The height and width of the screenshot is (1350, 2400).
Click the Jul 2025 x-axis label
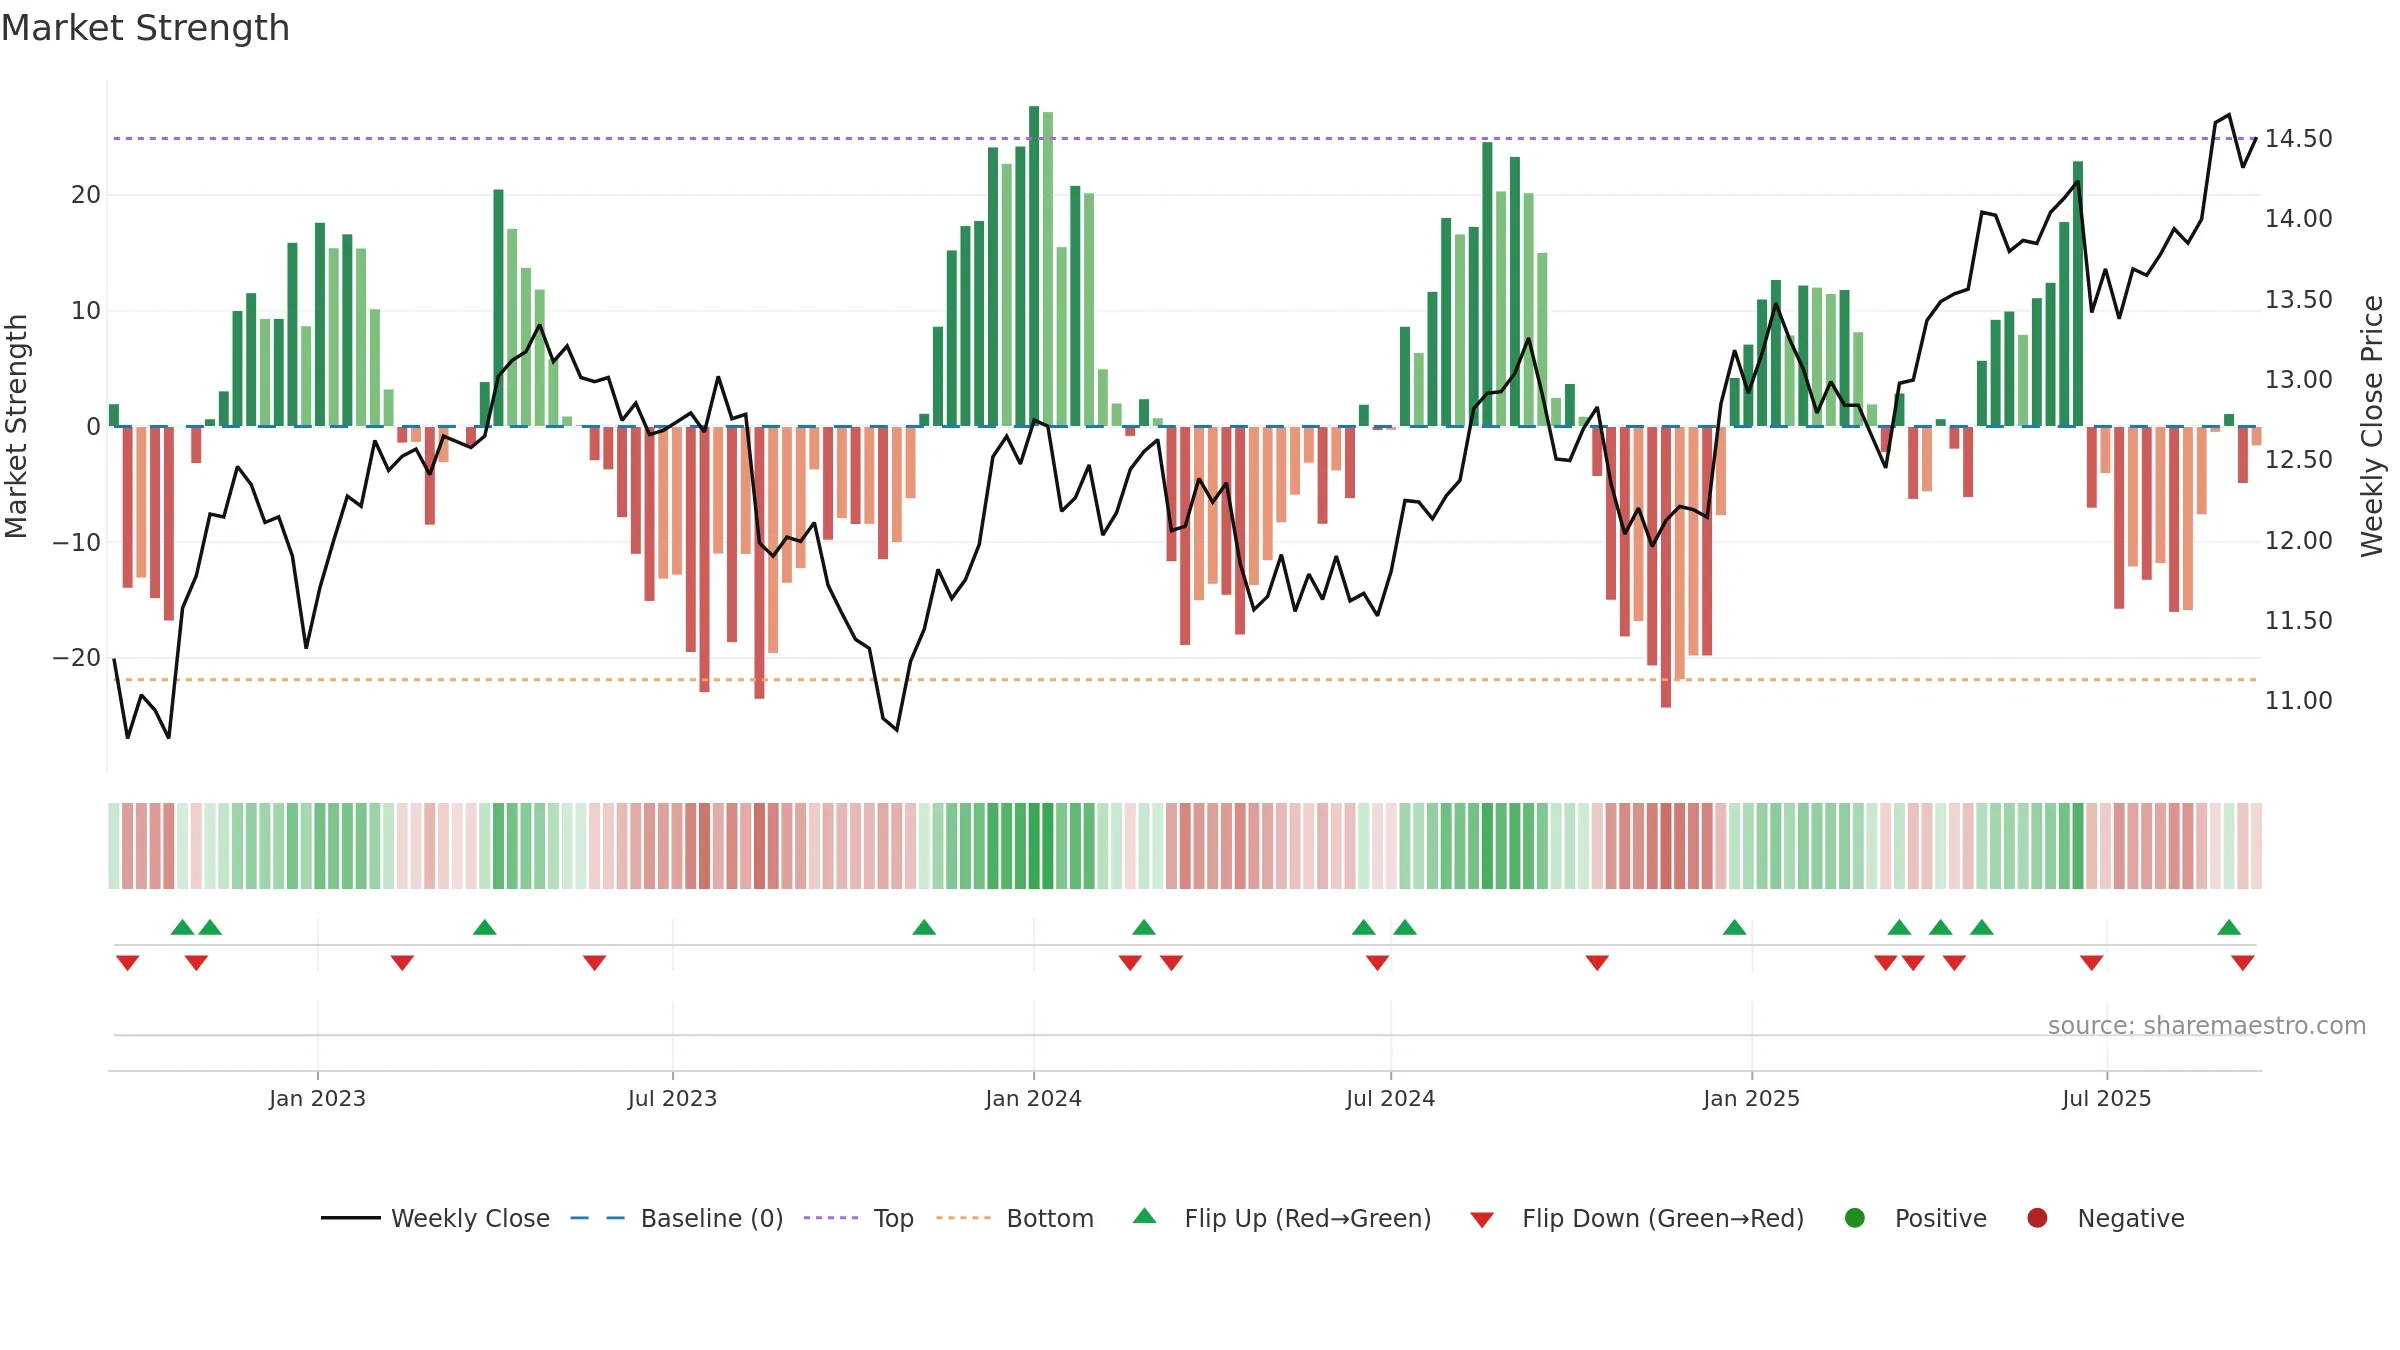[x=2106, y=1098]
